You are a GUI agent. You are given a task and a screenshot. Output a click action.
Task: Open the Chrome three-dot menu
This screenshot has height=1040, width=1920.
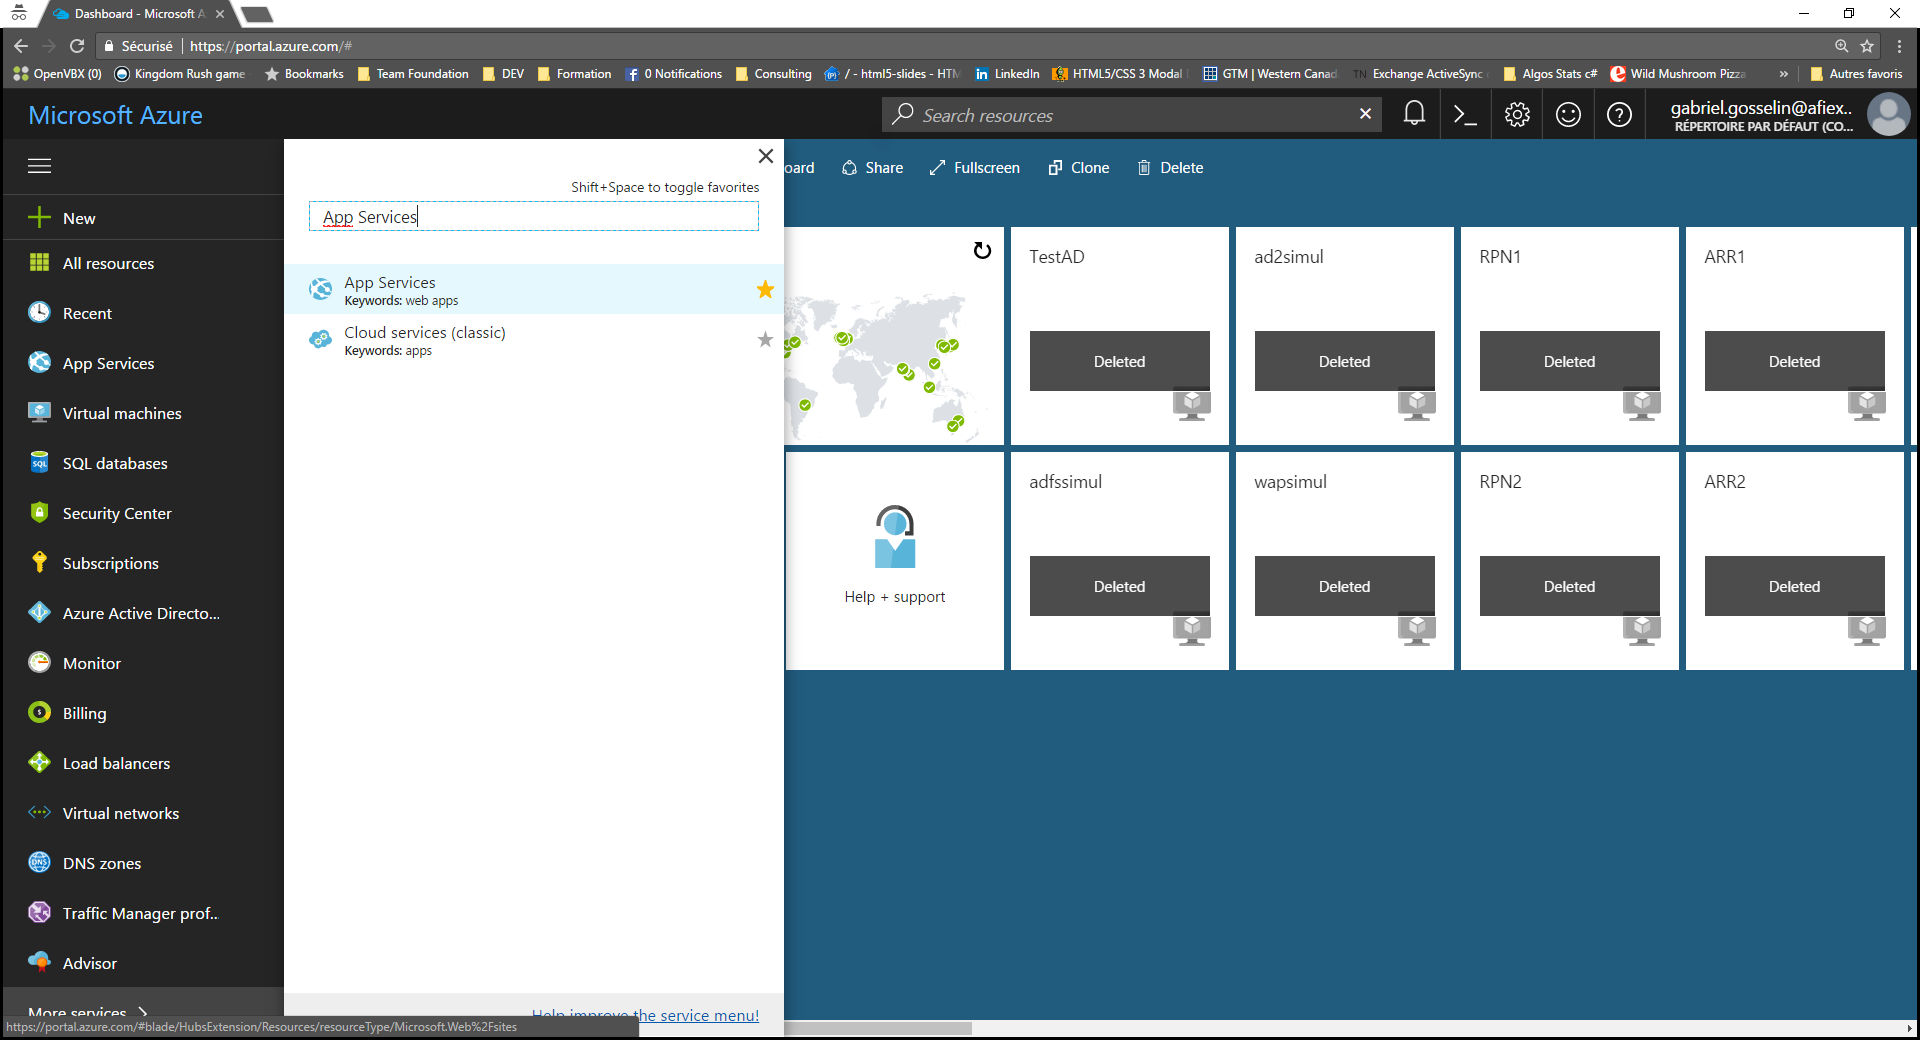(1899, 46)
